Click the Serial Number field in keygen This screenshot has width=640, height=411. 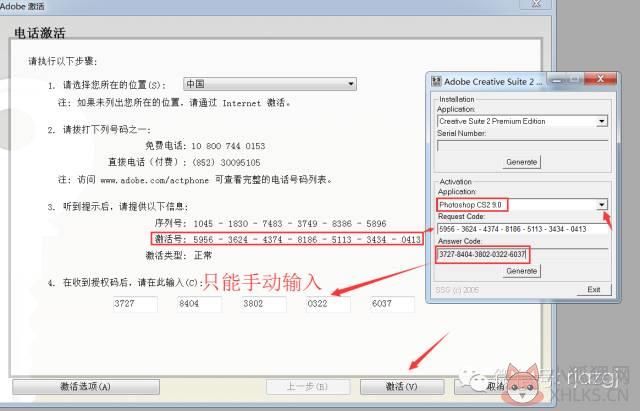(522, 146)
